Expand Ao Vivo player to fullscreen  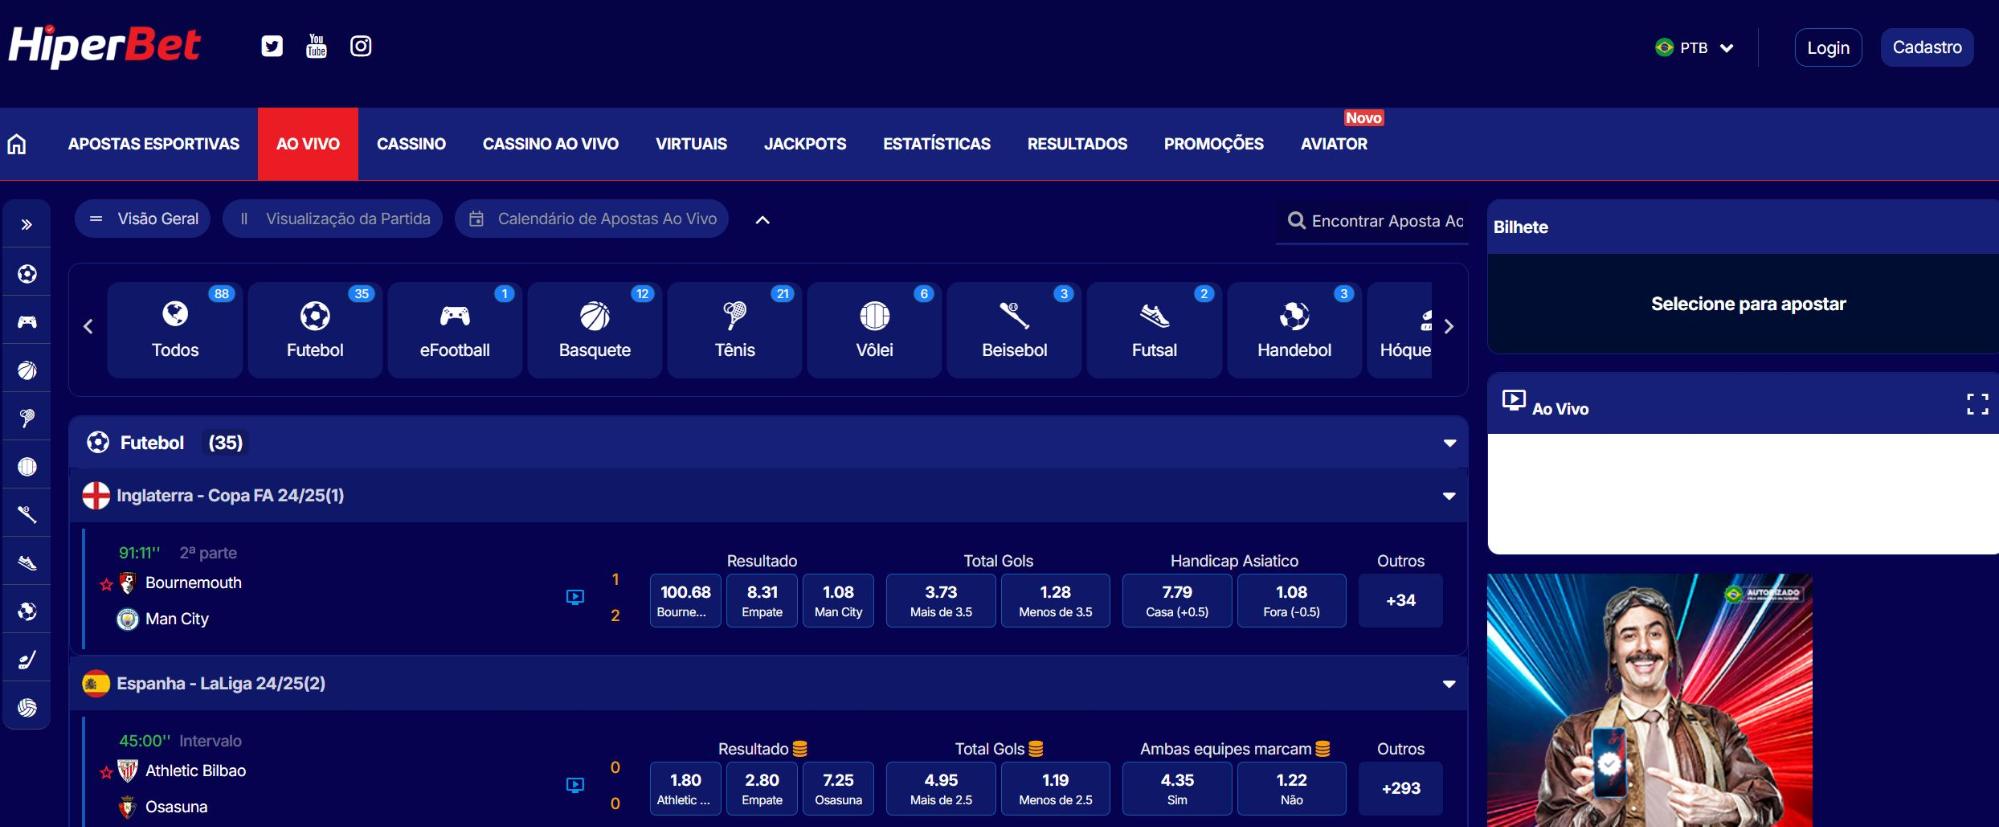pos(1976,404)
